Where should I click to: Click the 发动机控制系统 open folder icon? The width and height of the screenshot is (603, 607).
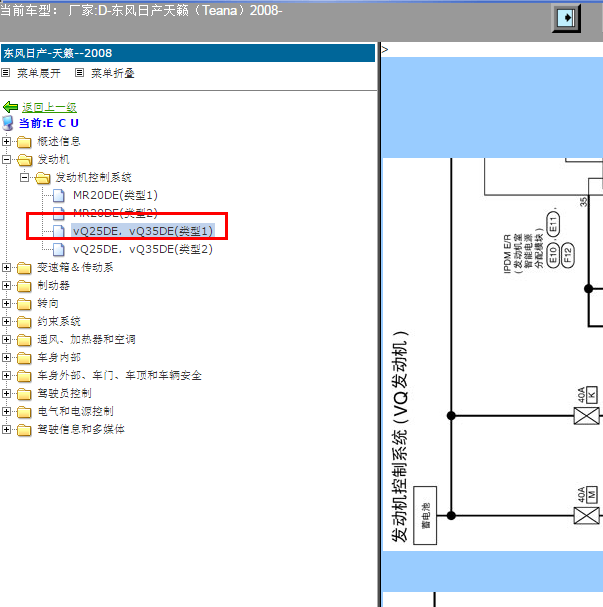coord(43,178)
